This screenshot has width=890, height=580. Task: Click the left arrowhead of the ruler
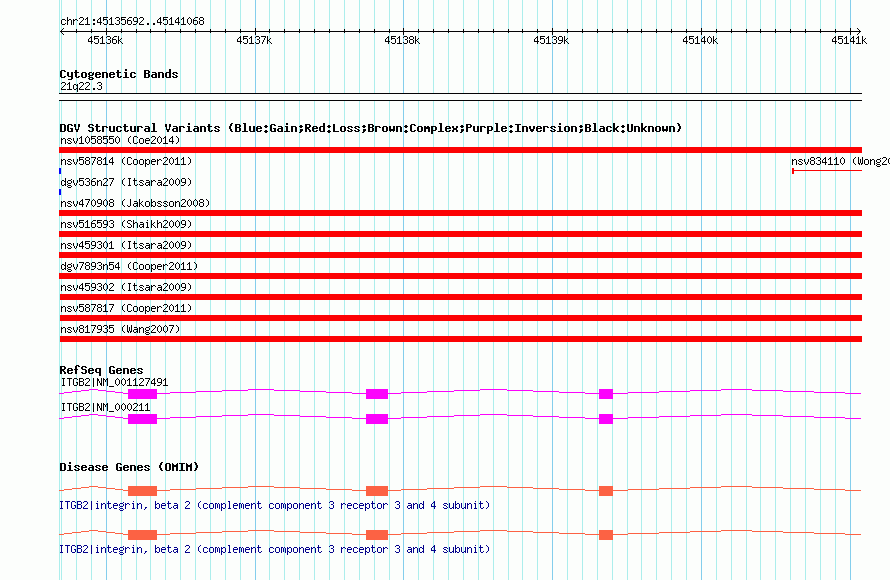point(62,32)
